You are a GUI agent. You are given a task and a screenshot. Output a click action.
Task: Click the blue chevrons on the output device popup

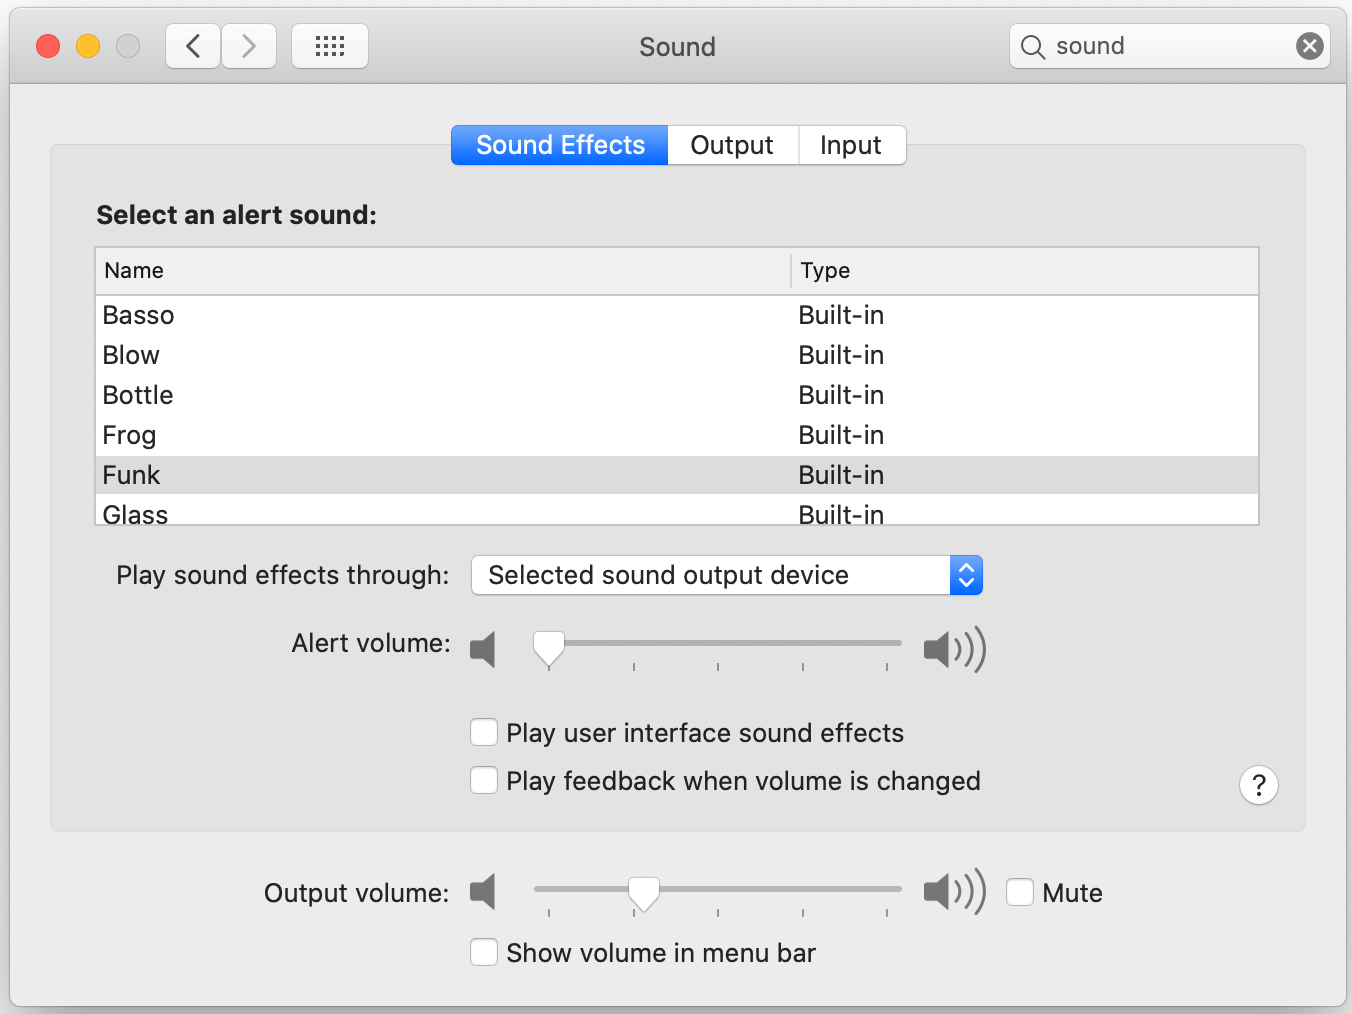[x=966, y=575]
